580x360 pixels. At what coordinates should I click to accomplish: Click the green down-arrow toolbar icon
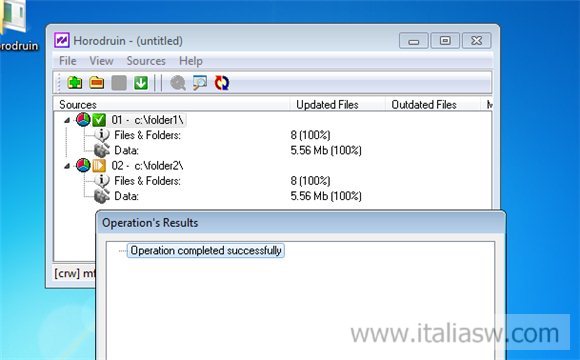(141, 83)
